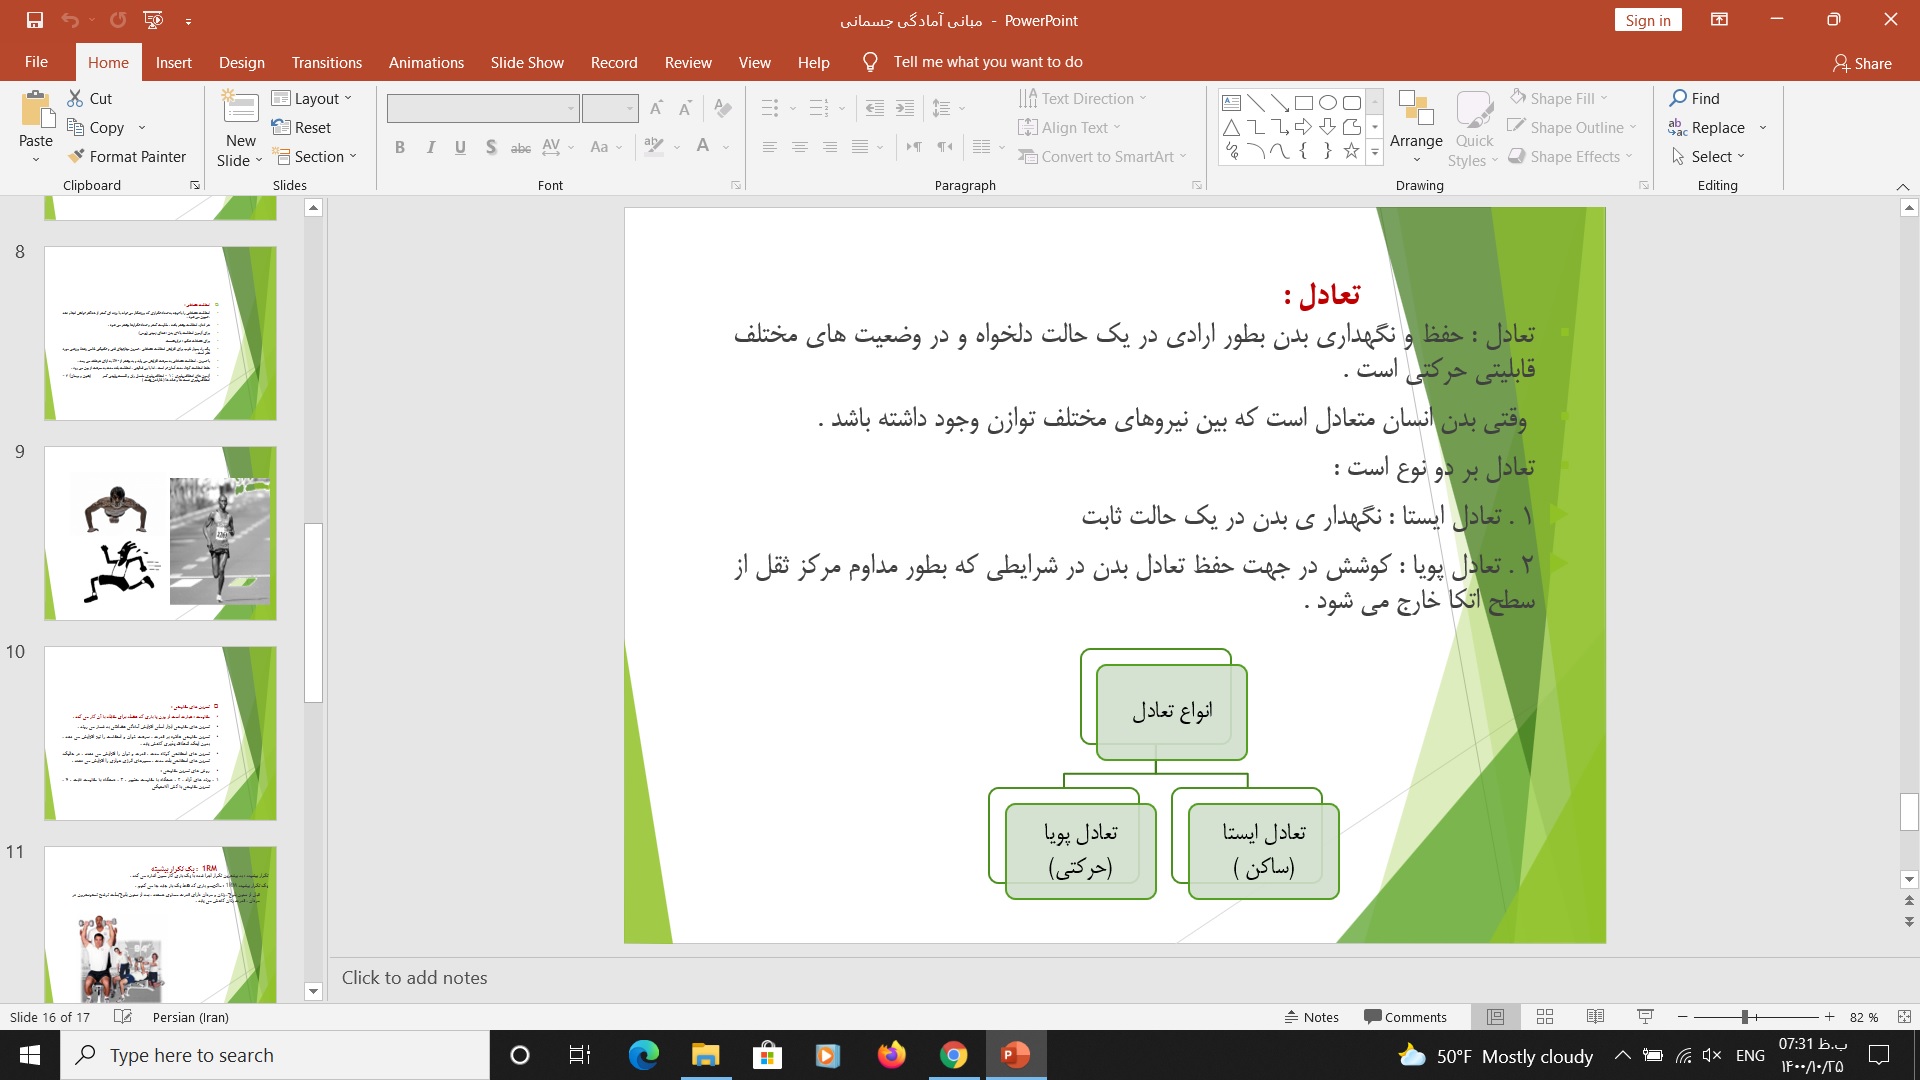This screenshot has height=1080, width=1920.
Task: Open the Layout dropdown
Action: (312, 98)
